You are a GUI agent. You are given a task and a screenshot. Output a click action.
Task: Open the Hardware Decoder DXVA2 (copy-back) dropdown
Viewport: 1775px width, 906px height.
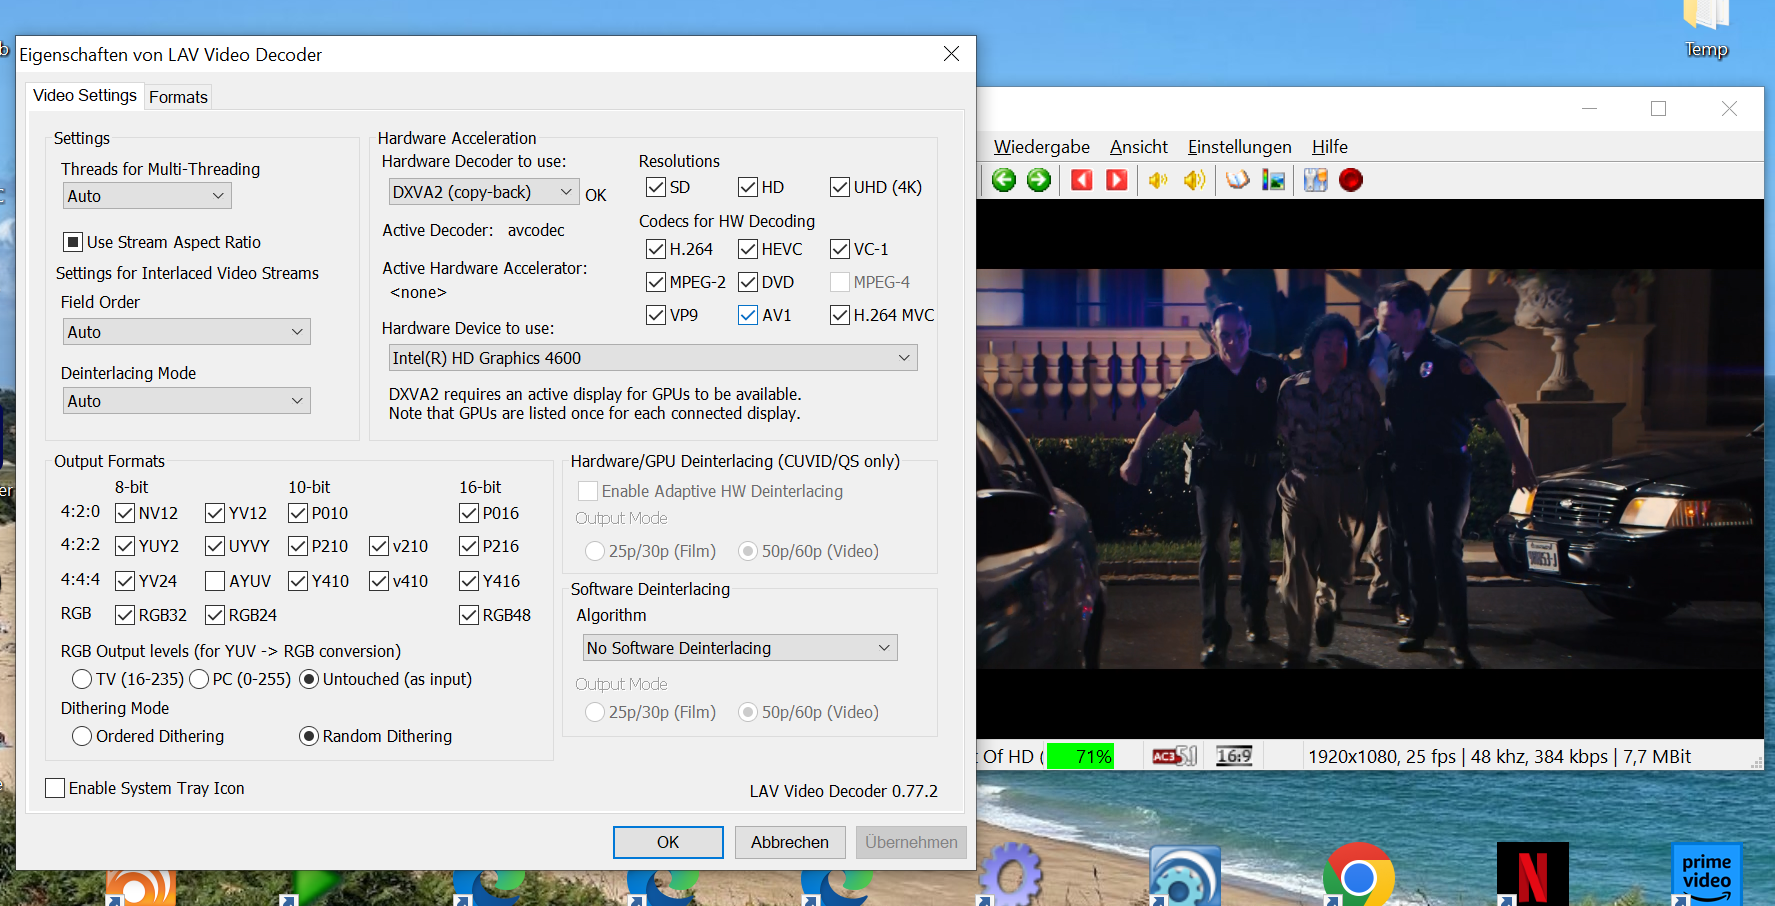point(484,192)
